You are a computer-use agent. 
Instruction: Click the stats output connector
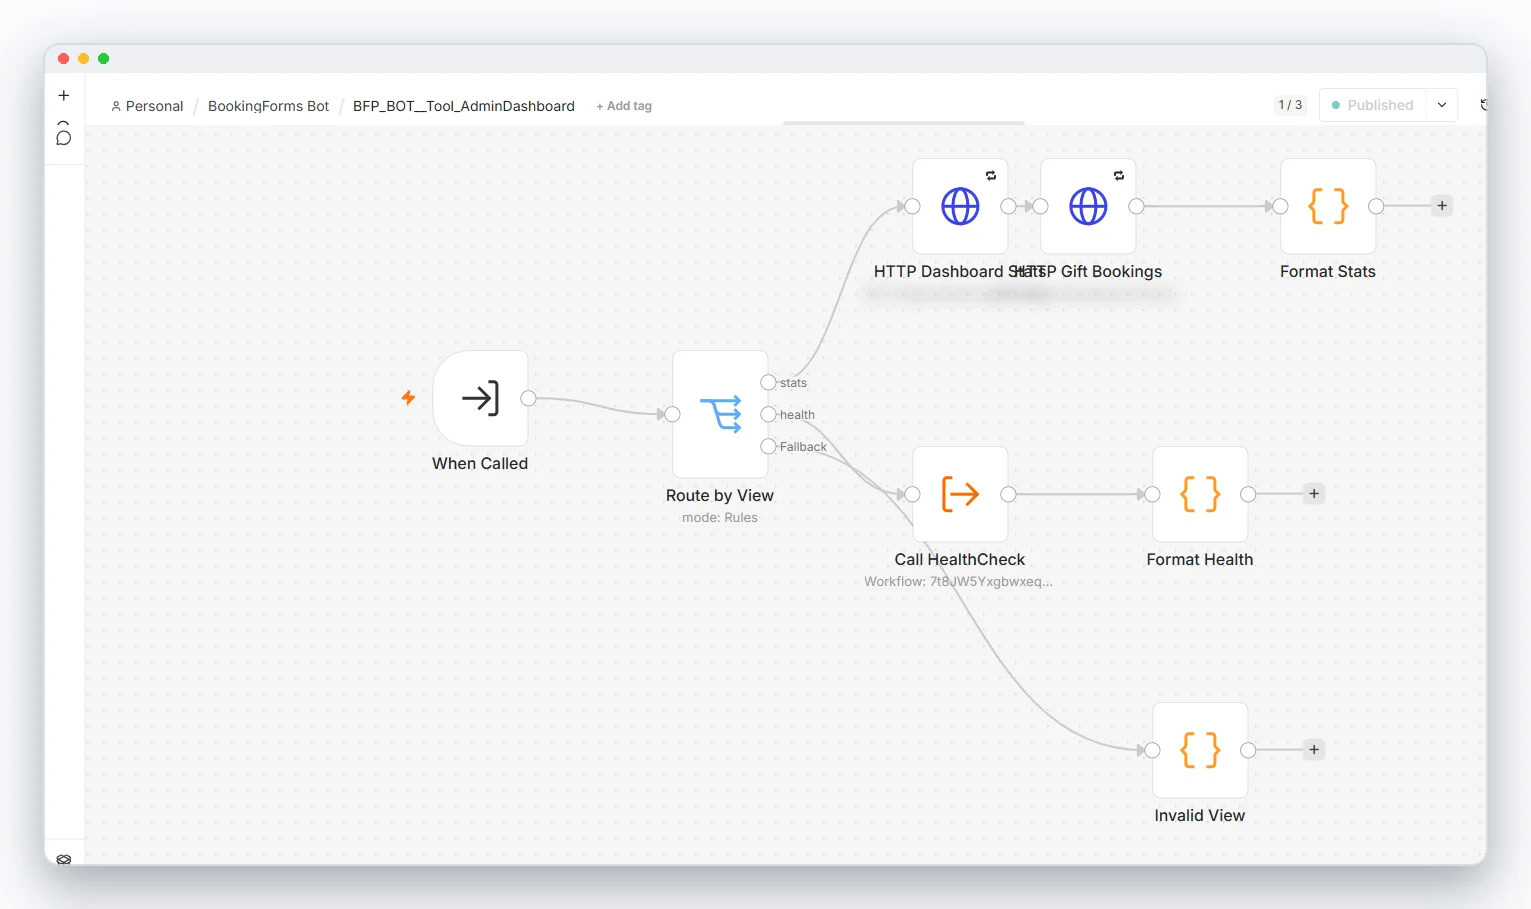coord(768,382)
